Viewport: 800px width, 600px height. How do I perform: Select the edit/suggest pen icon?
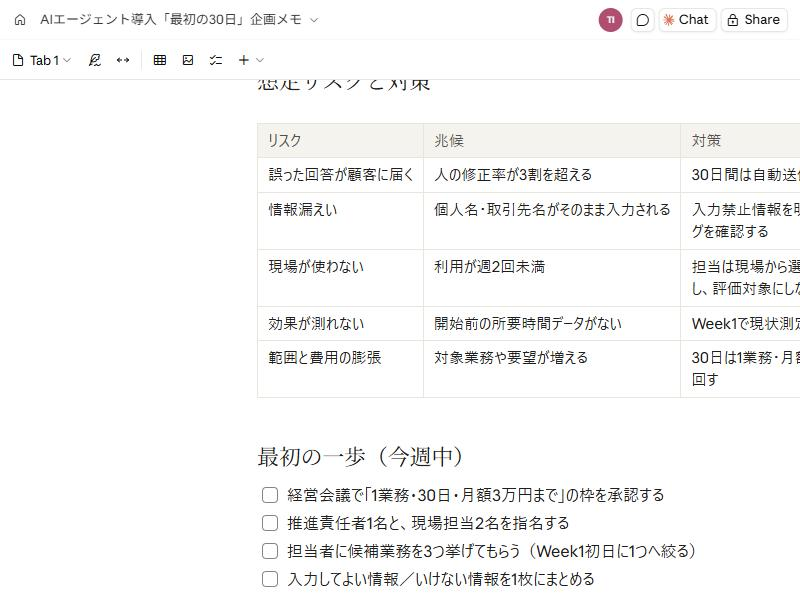(x=94, y=60)
